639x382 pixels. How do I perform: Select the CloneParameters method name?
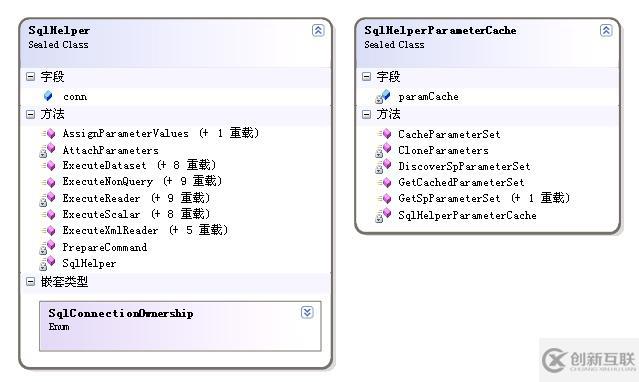click(x=443, y=150)
